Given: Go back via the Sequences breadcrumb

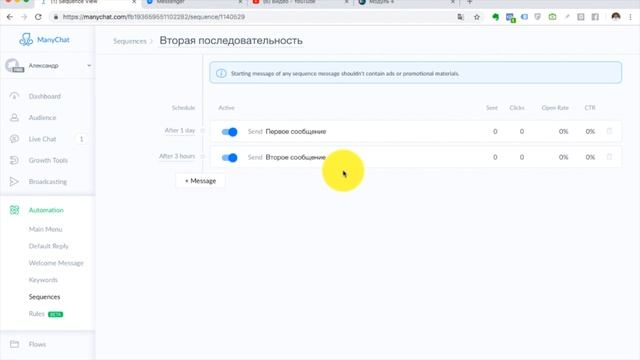Looking at the screenshot, I should pos(130,41).
